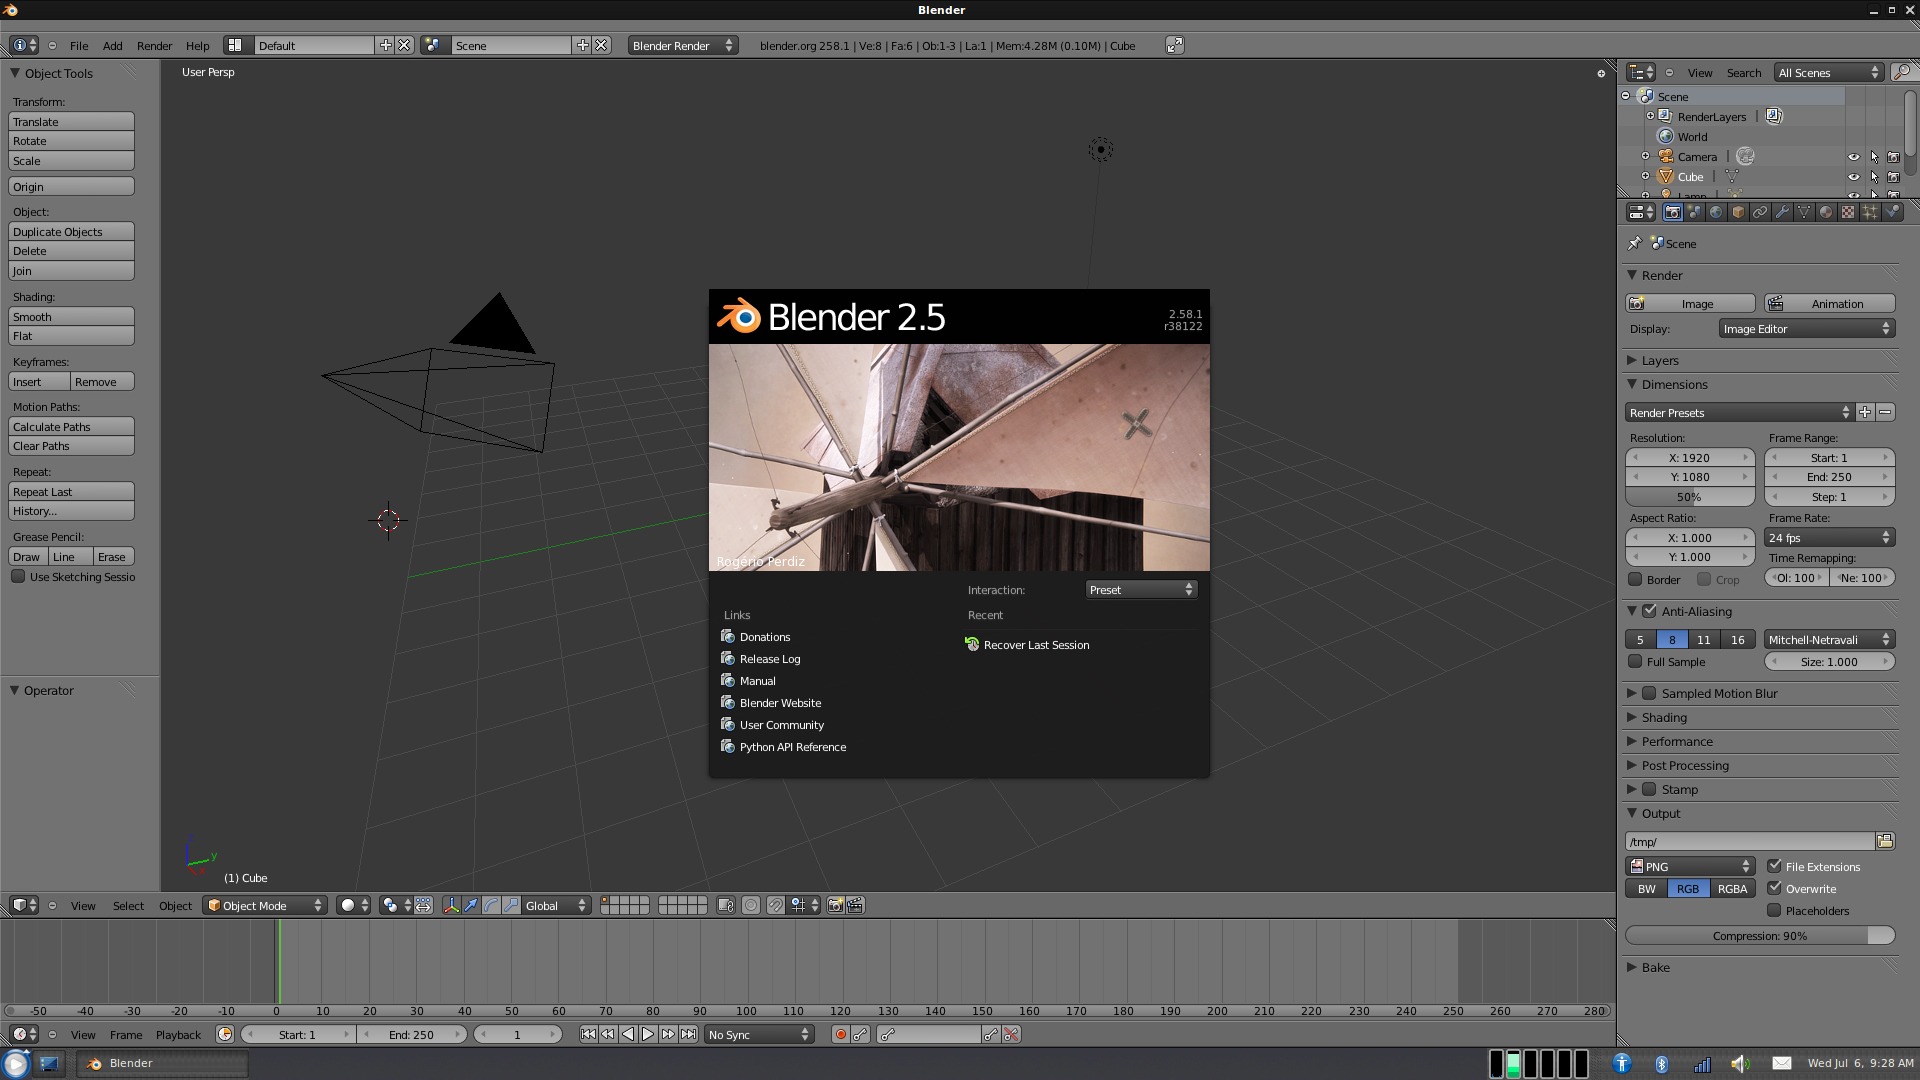Screen dimensions: 1920x1080
Task: Expand the Performance panel
Action: [x=1677, y=741]
